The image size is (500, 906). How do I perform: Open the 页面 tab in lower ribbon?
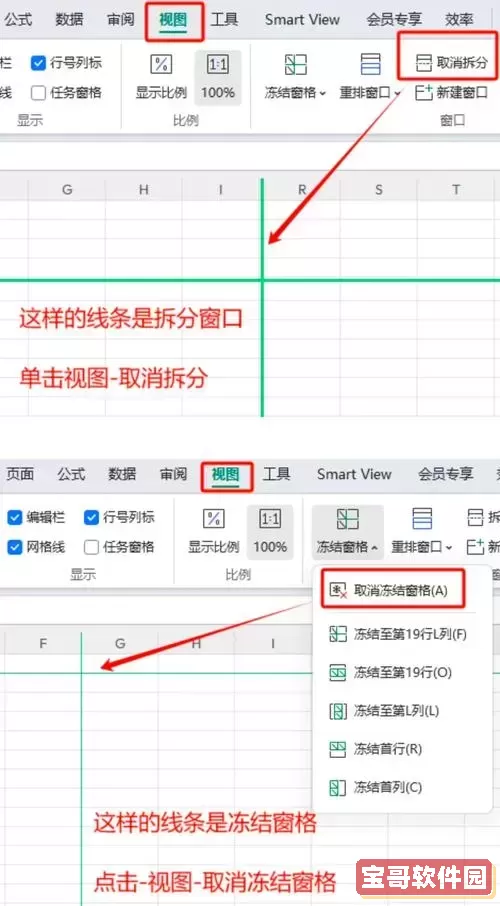tap(20, 474)
